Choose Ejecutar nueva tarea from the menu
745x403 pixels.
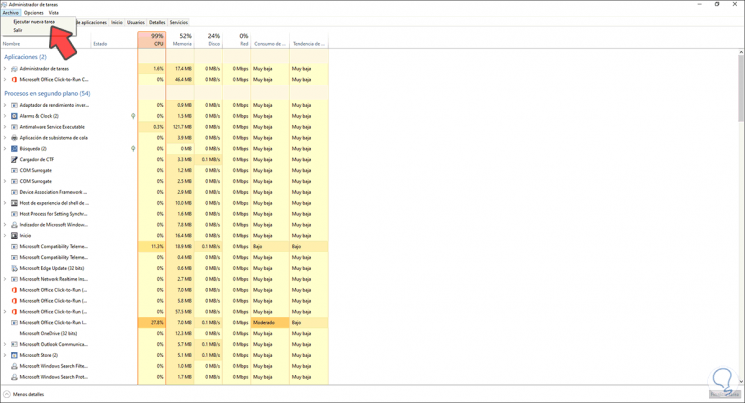click(x=34, y=22)
